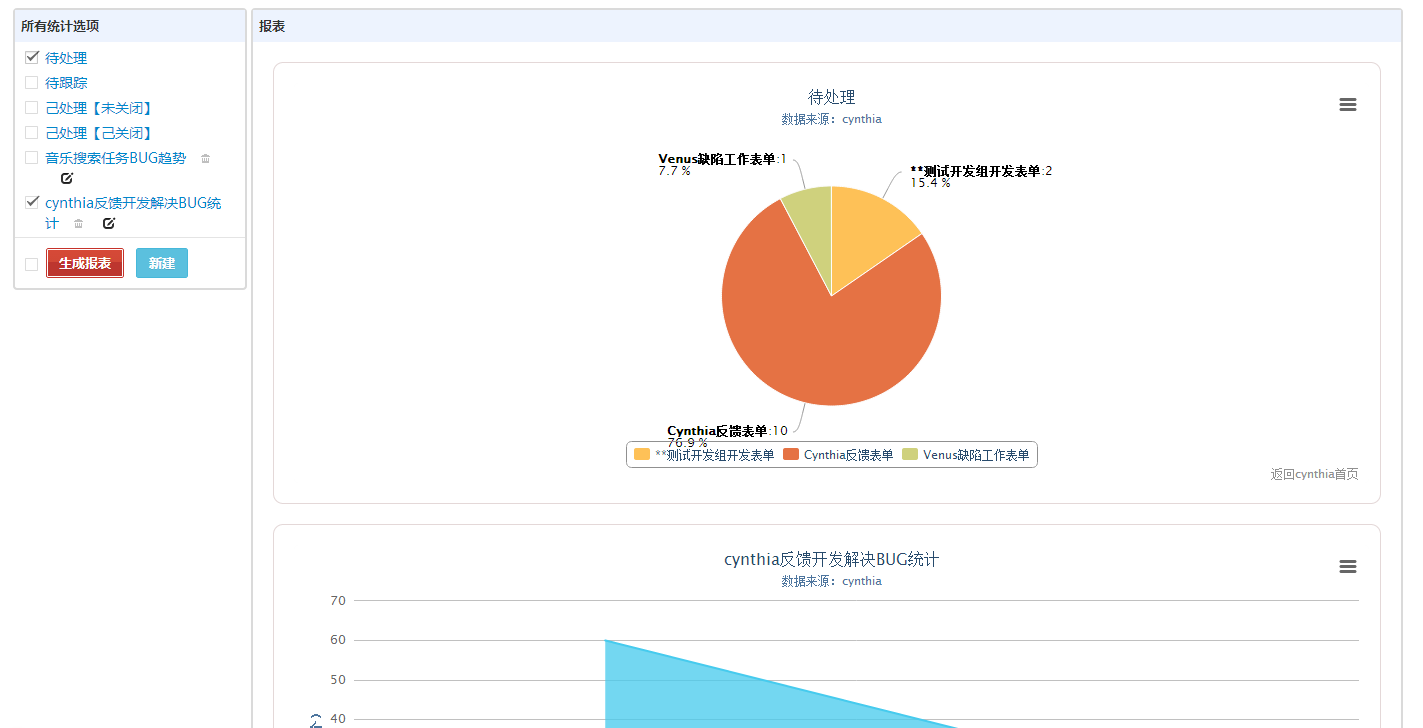This screenshot has width=1423, height=728.
Task: Toggle the select-all checkbox beside 生成报表
Action: point(32,264)
